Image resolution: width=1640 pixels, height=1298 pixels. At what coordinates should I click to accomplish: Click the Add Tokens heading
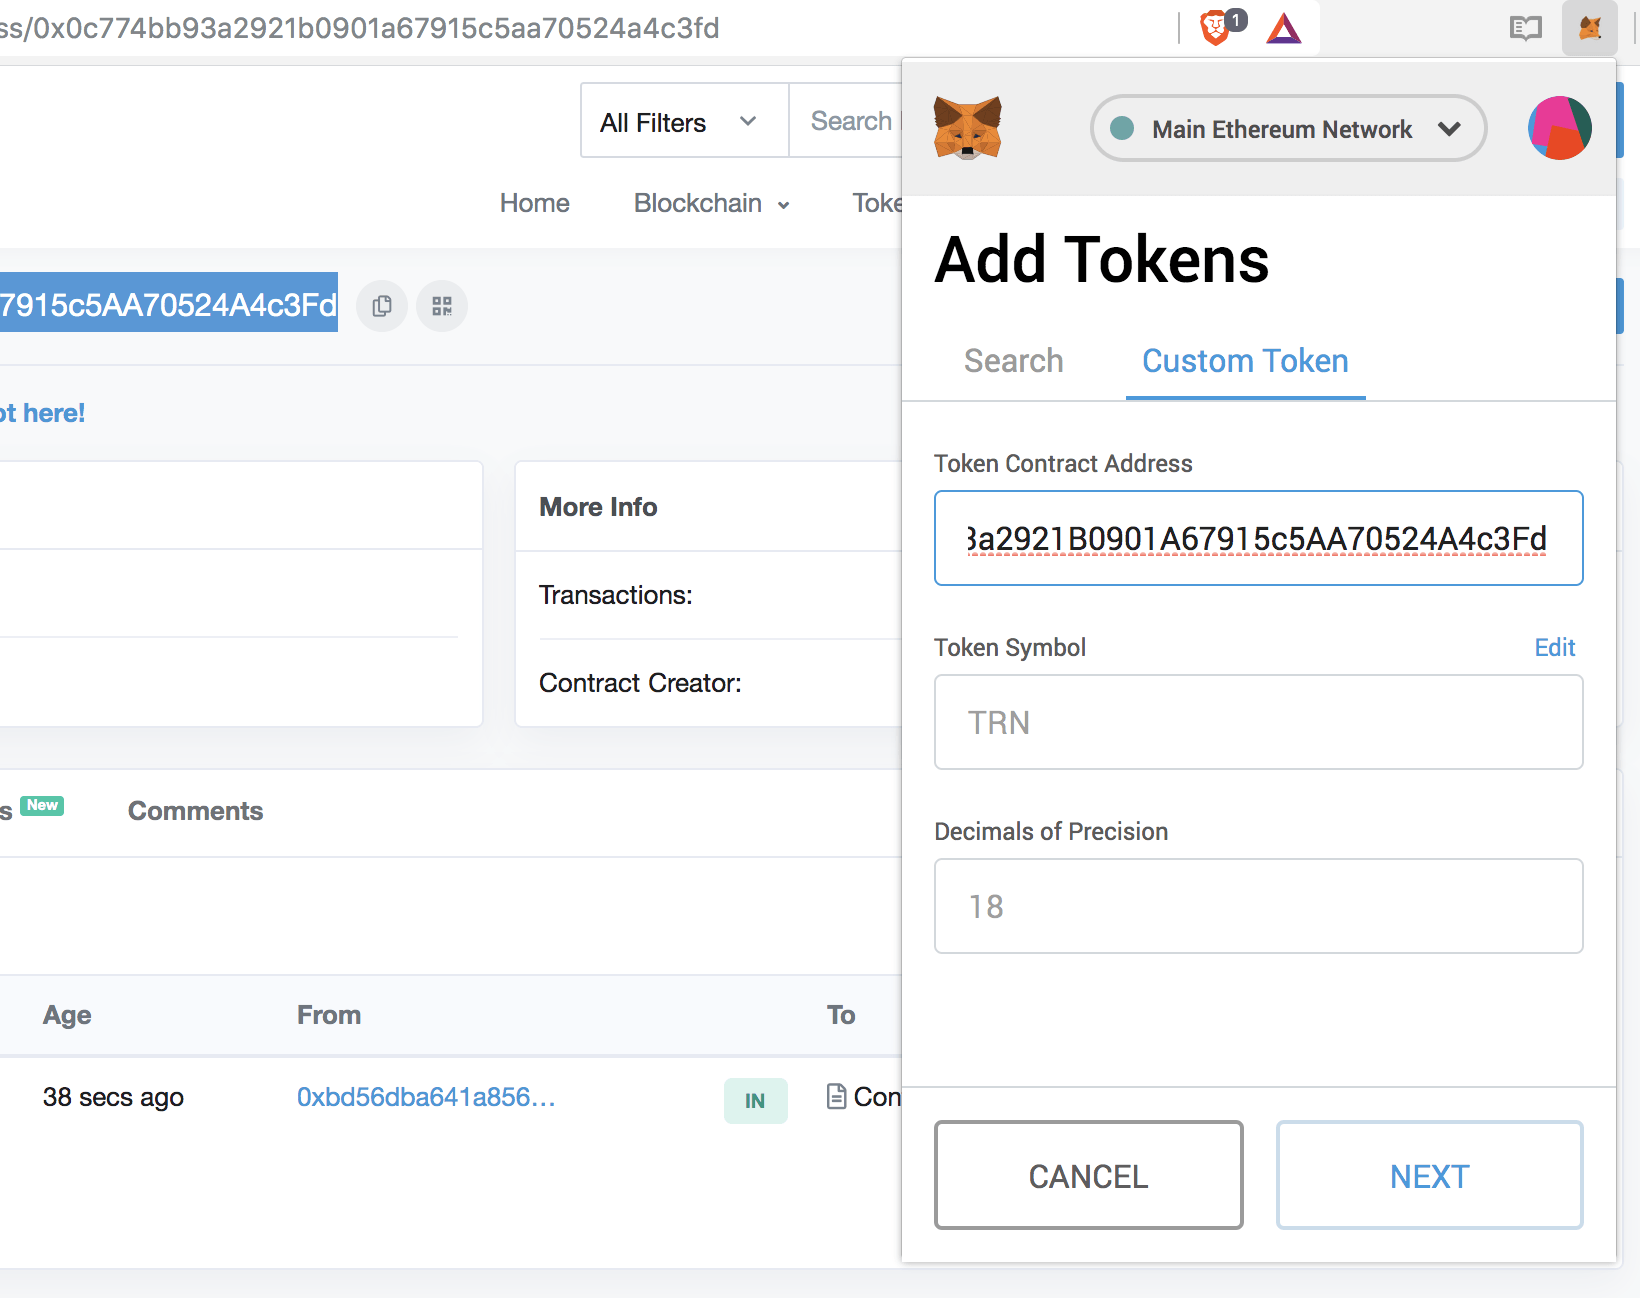(1102, 260)
